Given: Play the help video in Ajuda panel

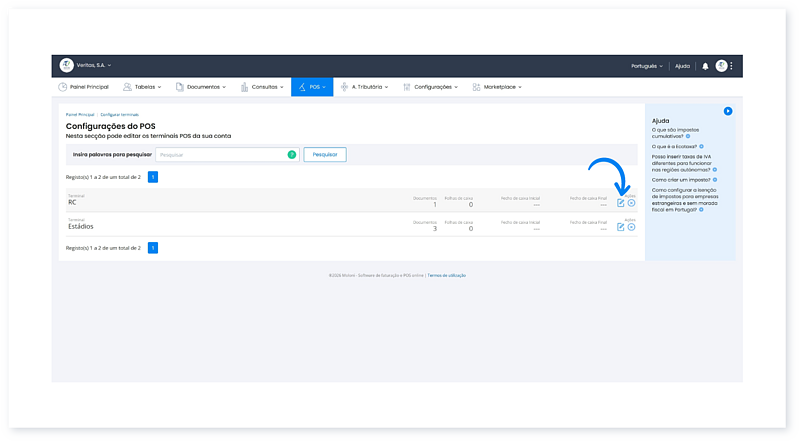Looking at the screenshot, I should (728, 111).
